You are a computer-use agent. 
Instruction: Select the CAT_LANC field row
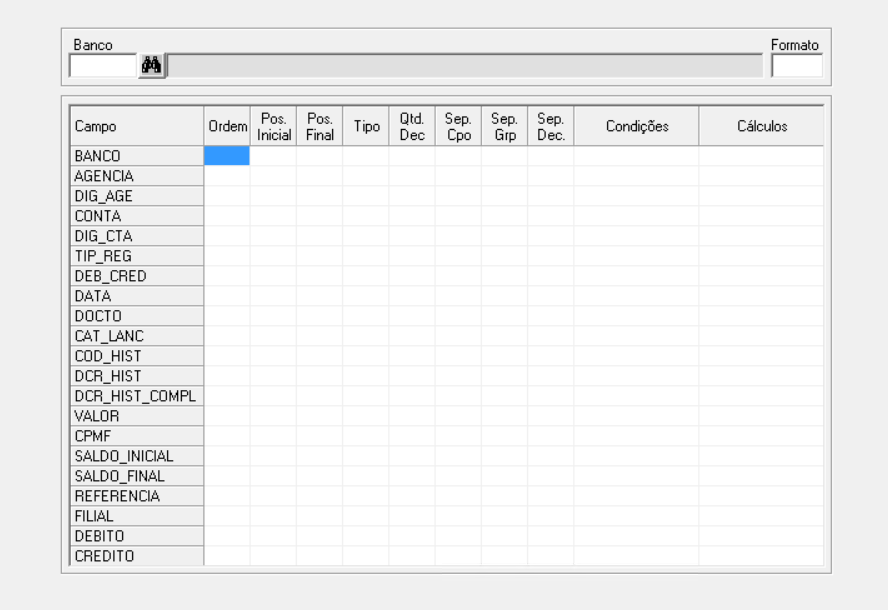136,336
